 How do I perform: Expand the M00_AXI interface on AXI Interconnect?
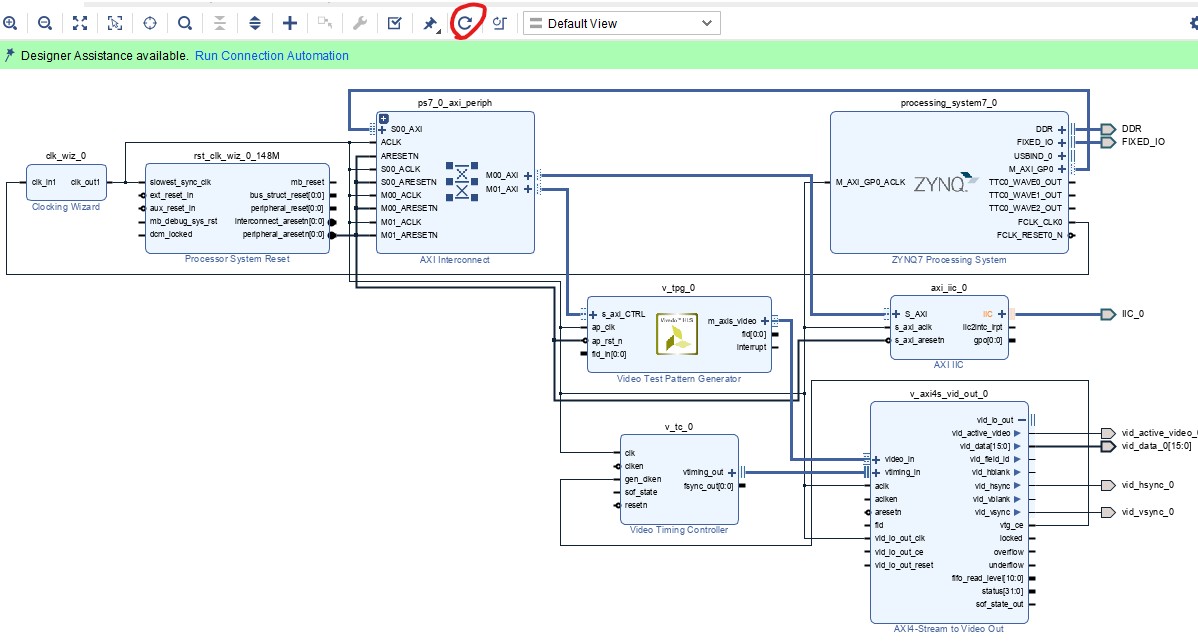[527, 175]
